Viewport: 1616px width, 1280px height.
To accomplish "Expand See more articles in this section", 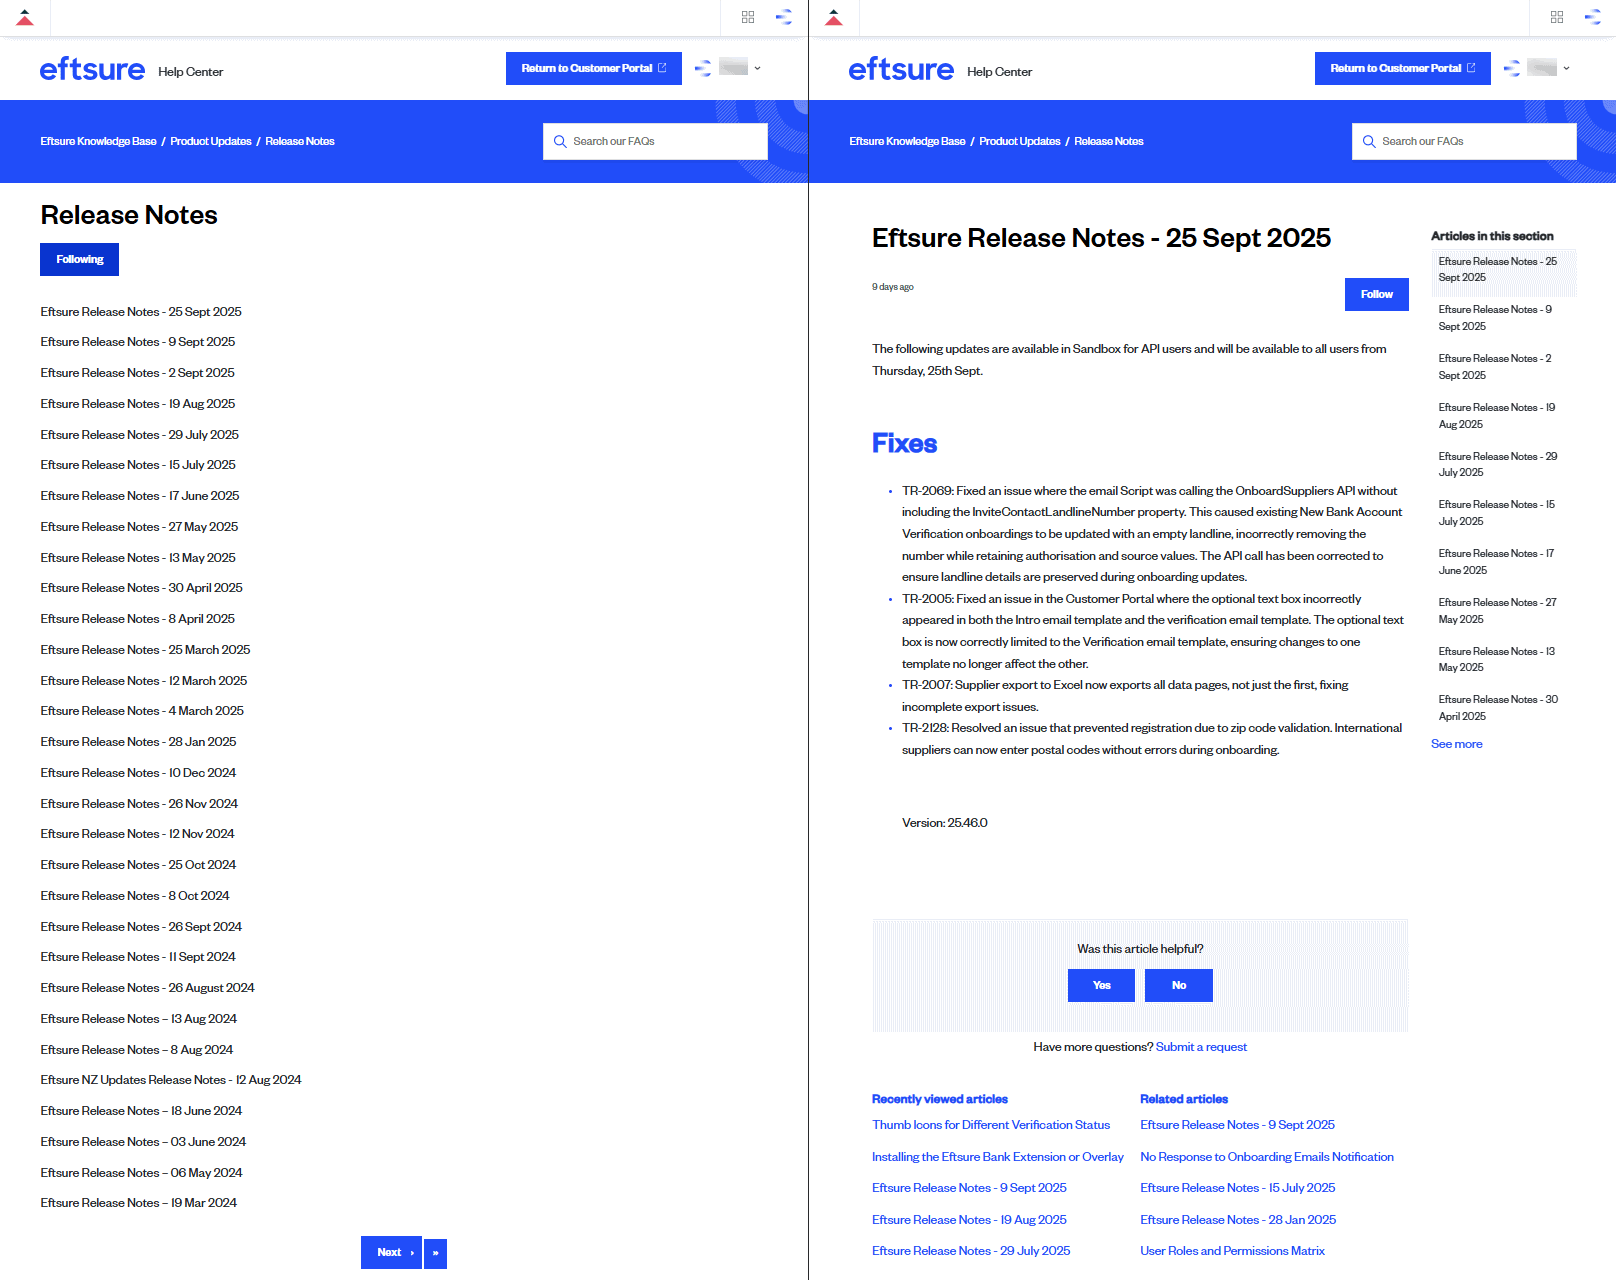I will coord(1456,744).
